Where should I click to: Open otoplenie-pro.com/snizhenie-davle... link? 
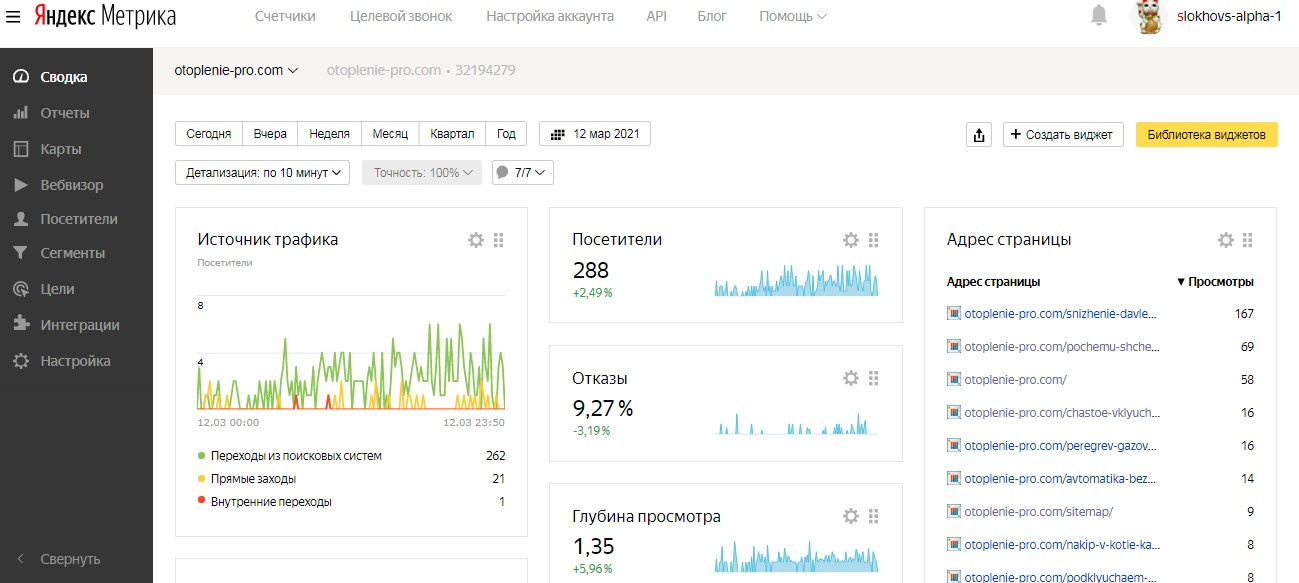(1061, 313)
